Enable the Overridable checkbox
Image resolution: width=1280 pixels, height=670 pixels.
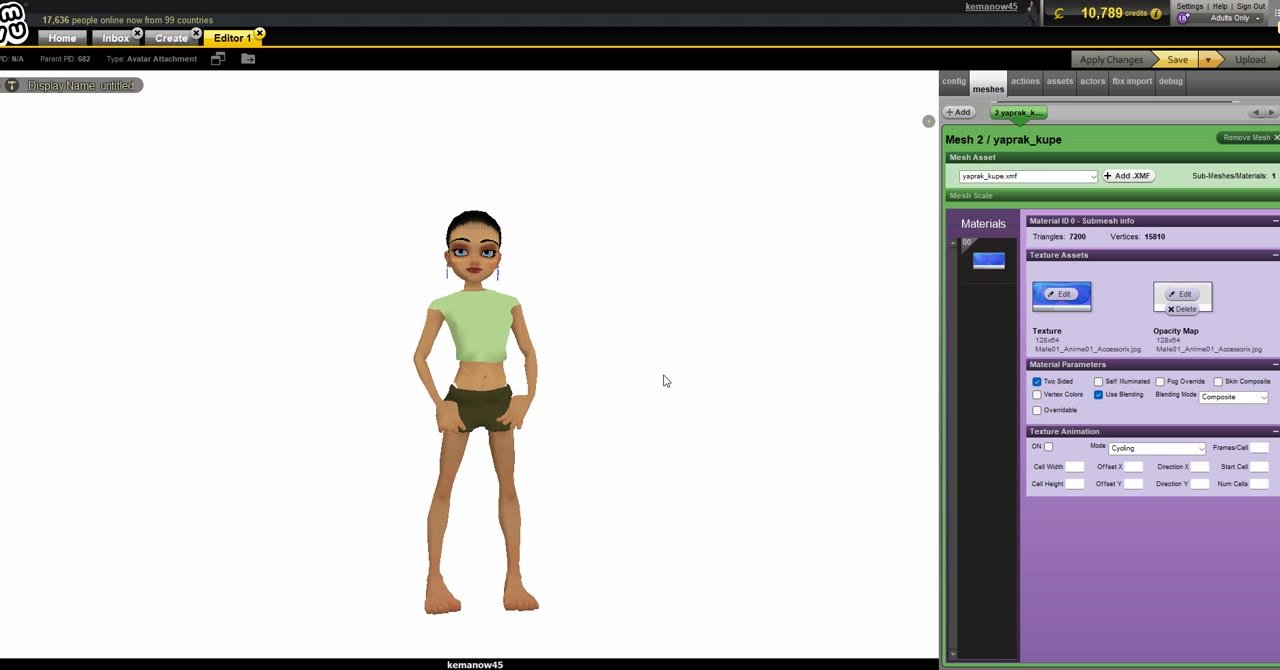point(1037,410)
